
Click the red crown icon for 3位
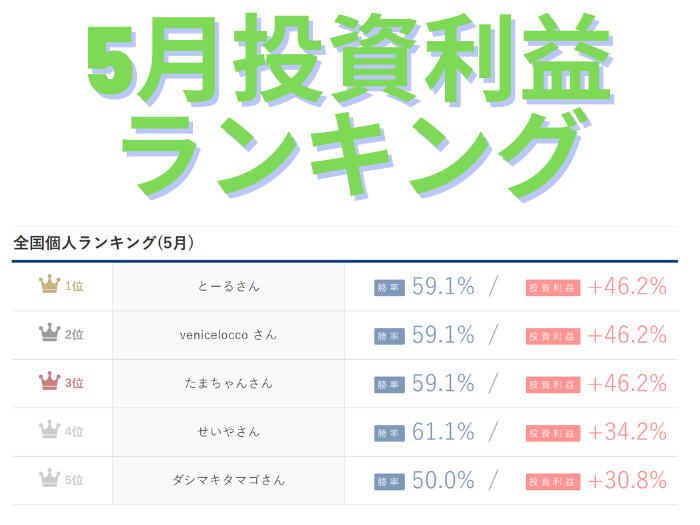pyautogui.click(x=50, y=381)
